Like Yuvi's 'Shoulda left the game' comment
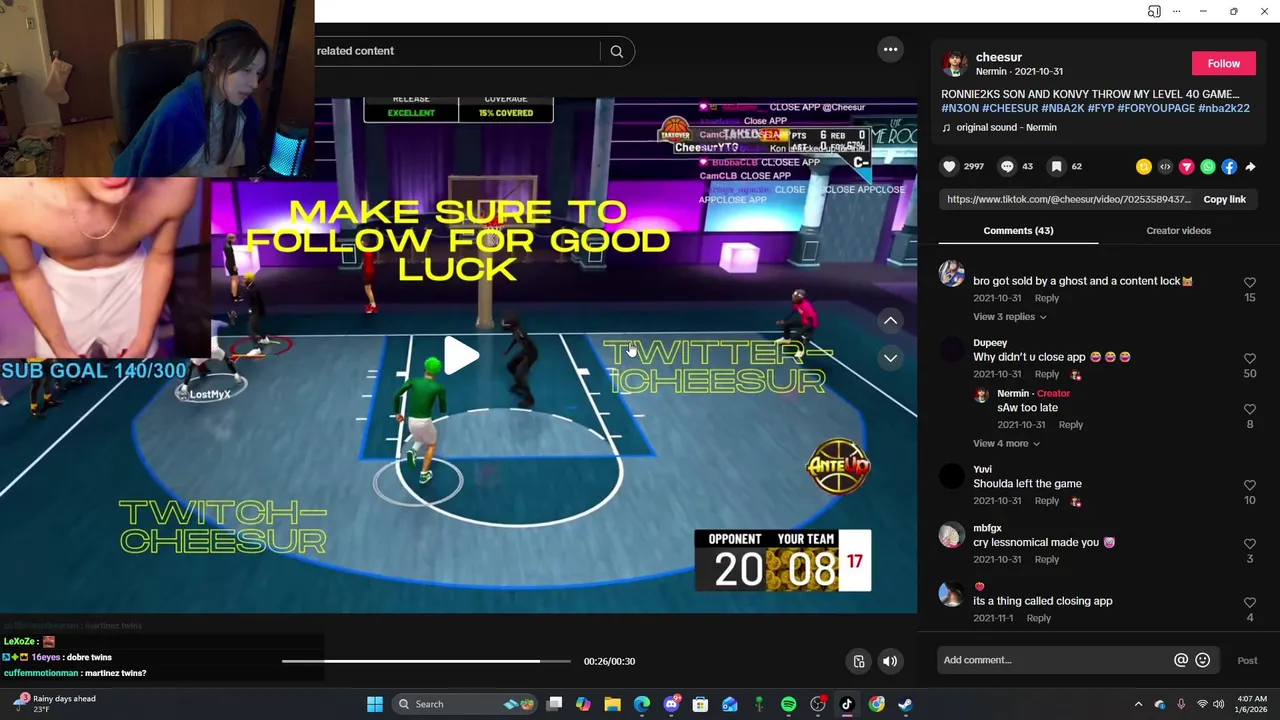 [1250, 486]
